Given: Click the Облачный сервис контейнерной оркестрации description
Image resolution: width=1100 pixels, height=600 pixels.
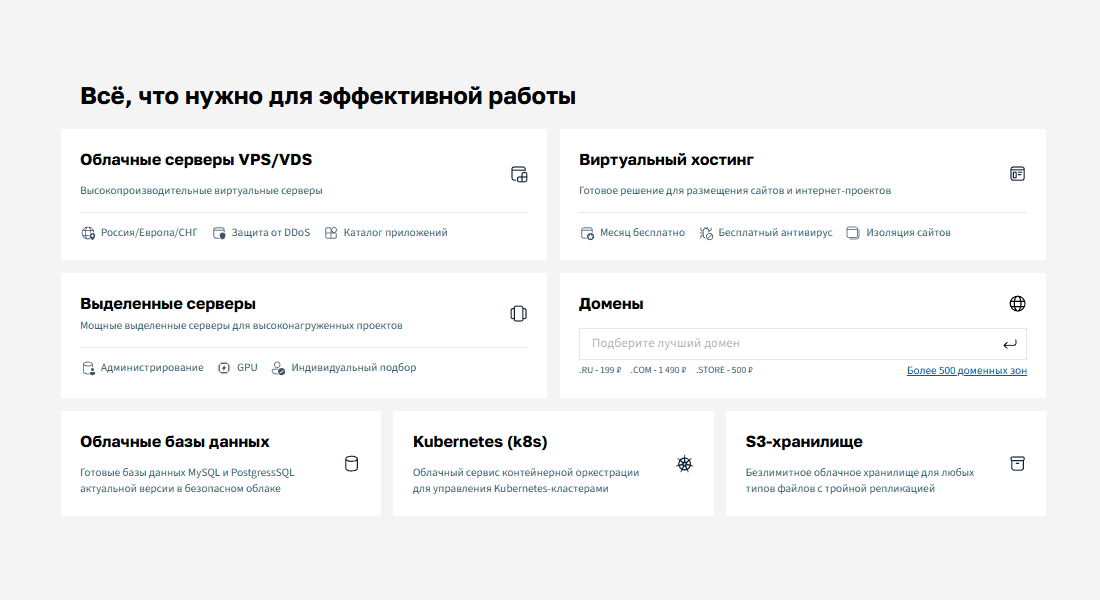Looking at the screenshot, I should (x=526, y=481).
